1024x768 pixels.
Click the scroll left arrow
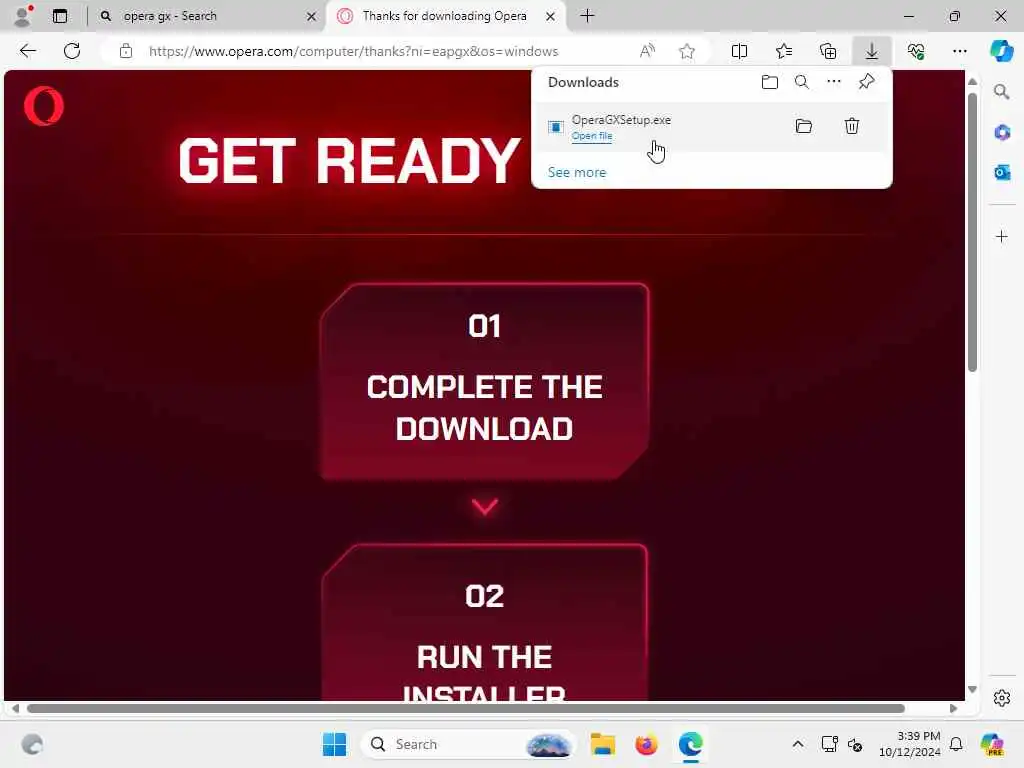pos(15,709)
